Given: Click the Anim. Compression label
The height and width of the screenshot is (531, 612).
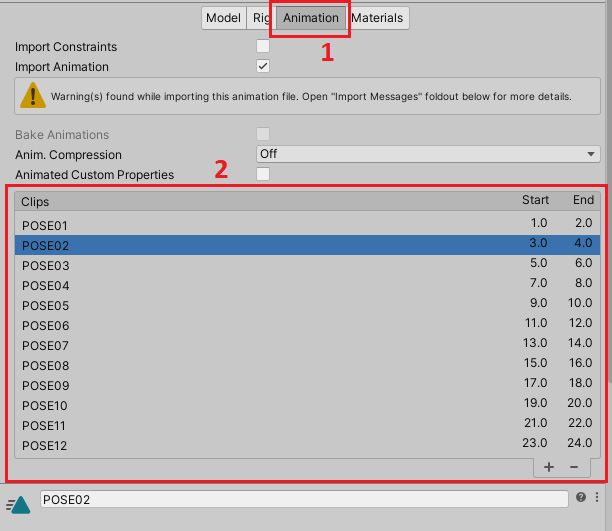Looking at the screenshot, I should pos(68,155).
